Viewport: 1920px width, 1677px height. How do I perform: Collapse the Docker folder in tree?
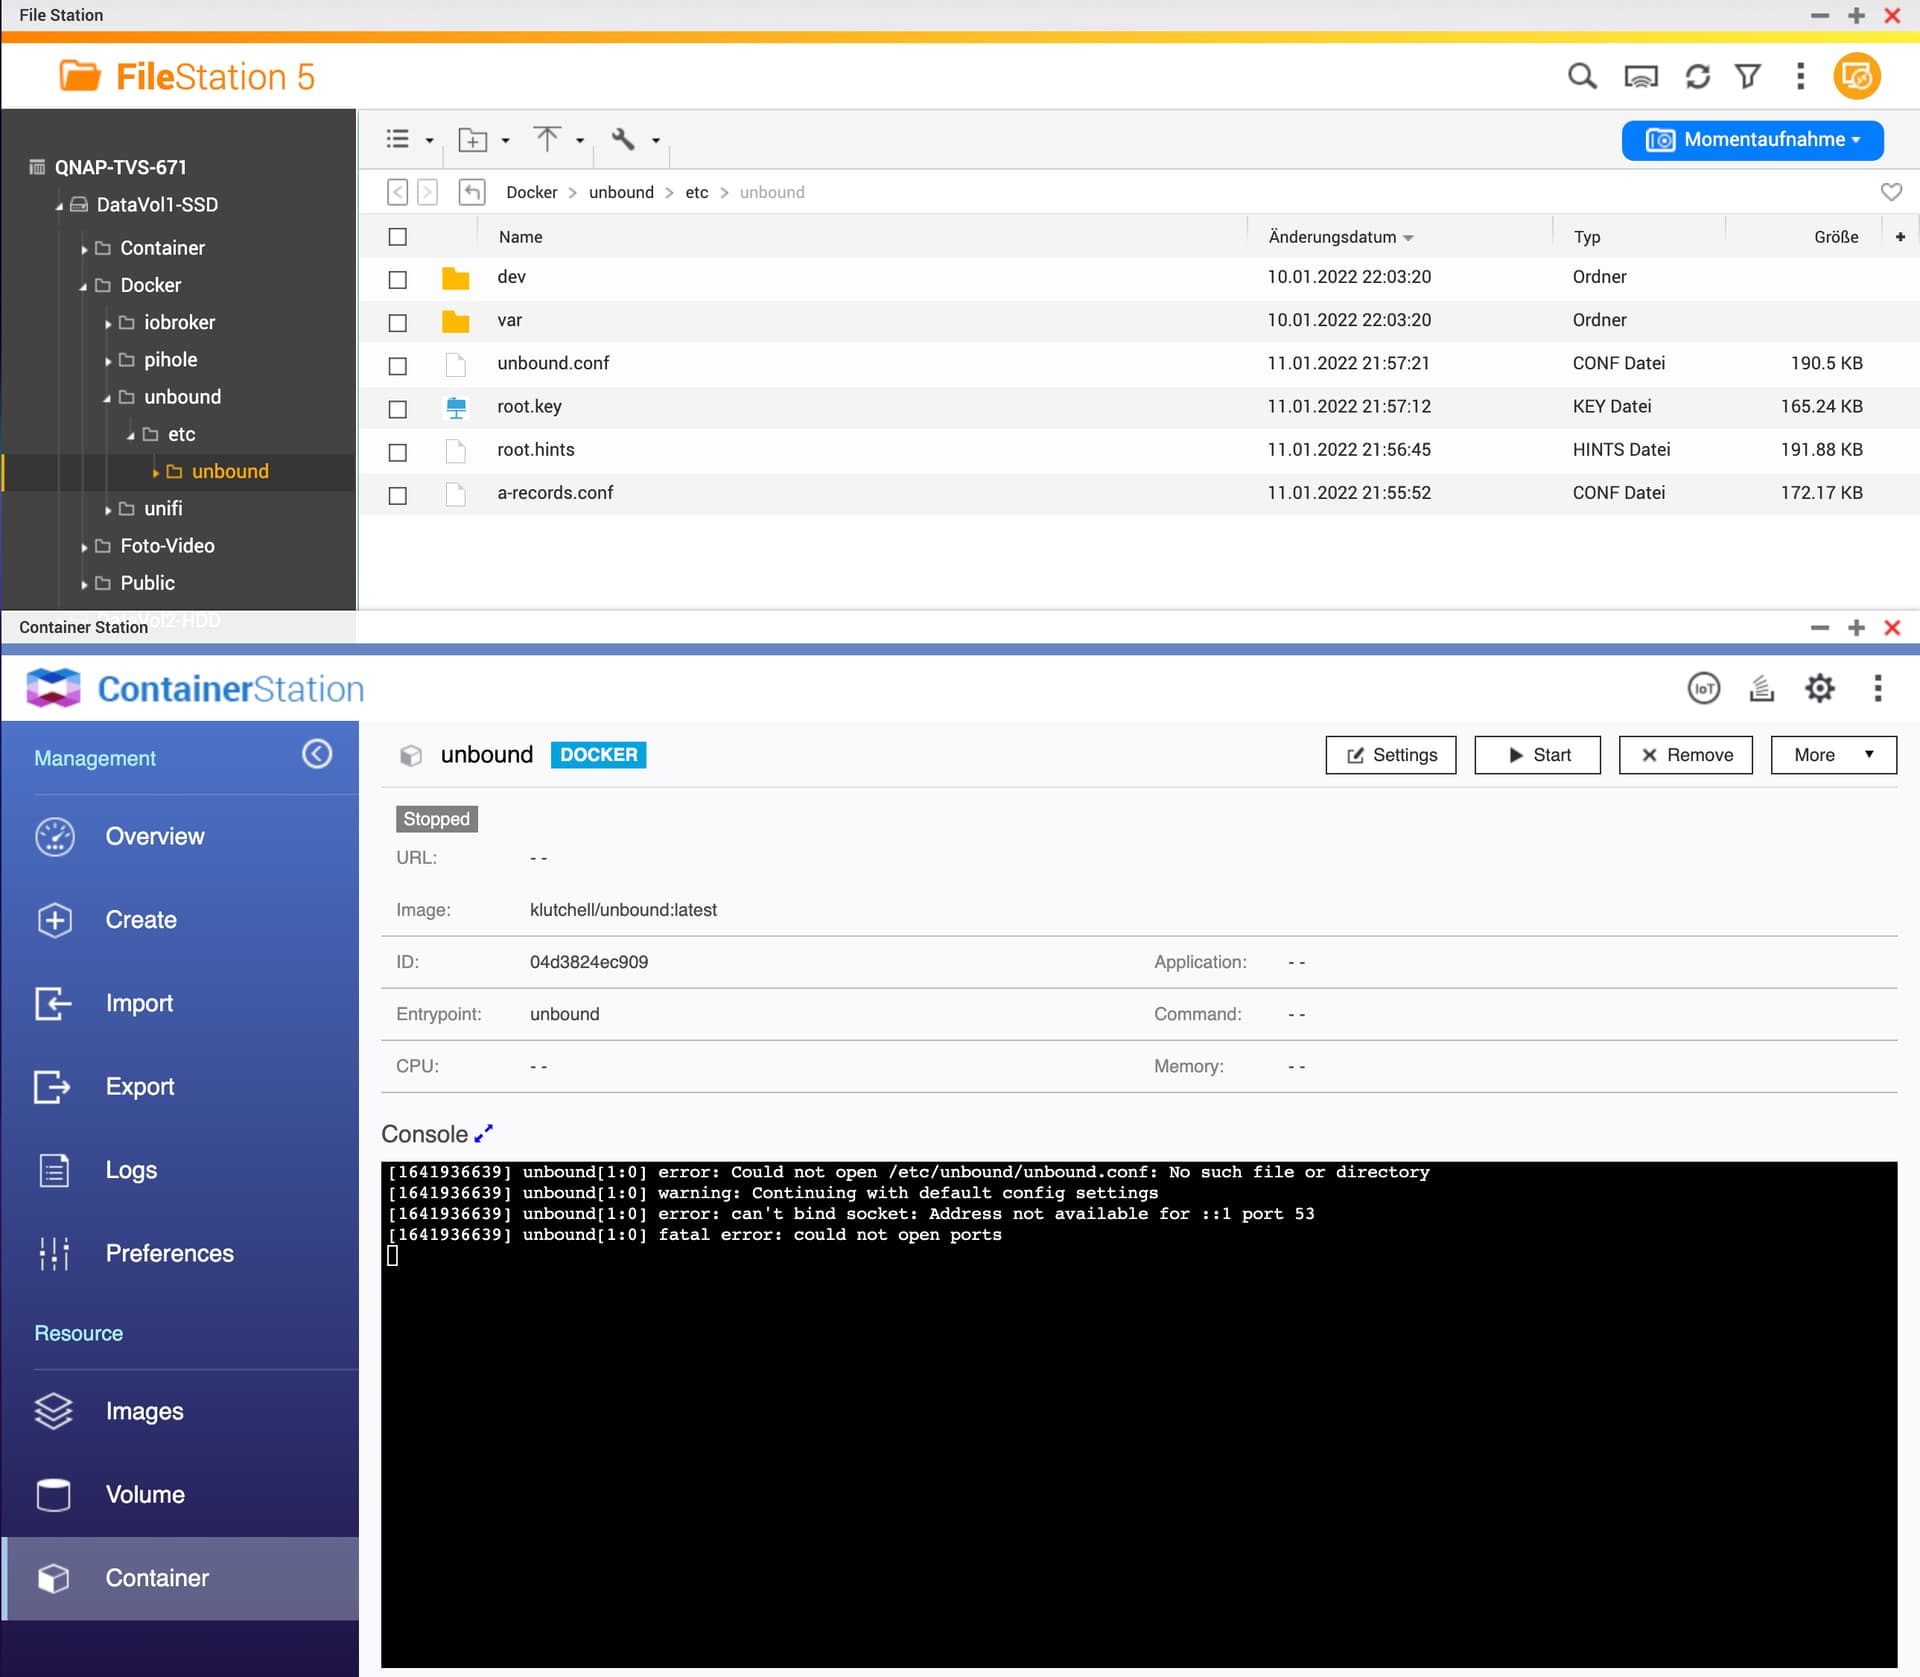pos(84,286)
